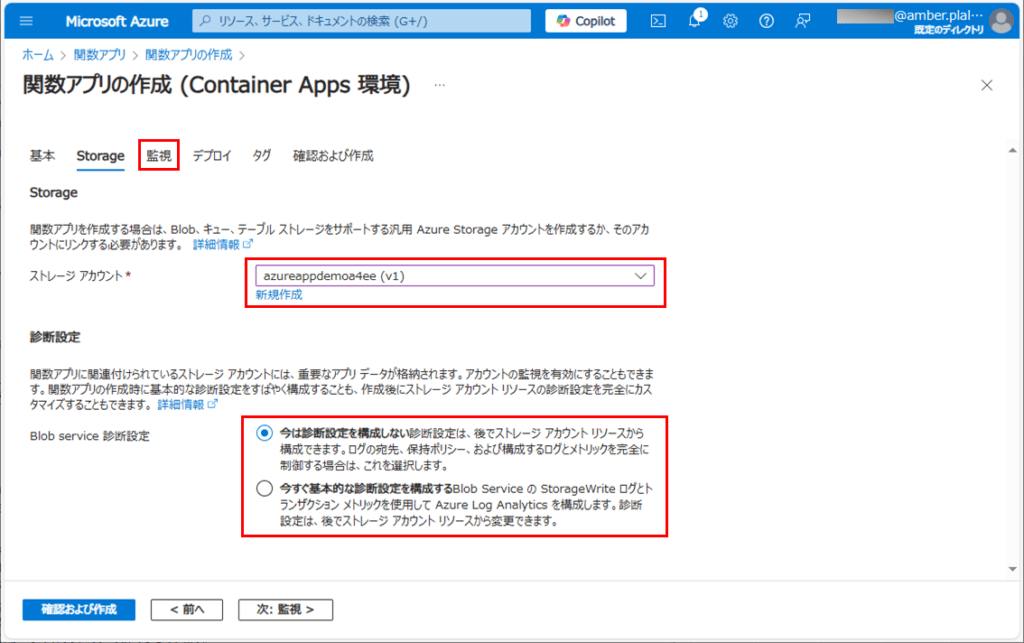This screenshot has width=1024, height=643.
Task: Open the help question mark icon
Action: point(766,21)
